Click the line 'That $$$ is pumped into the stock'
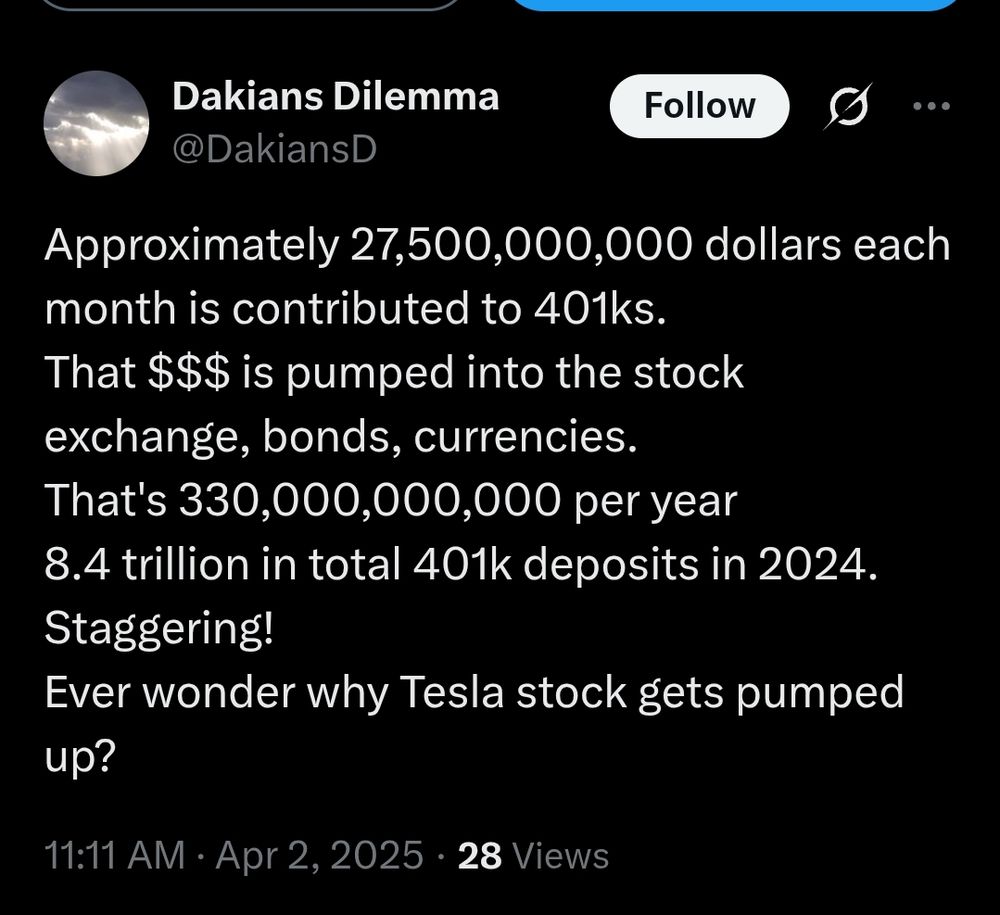1000x915 pixels. coord(394,373)
